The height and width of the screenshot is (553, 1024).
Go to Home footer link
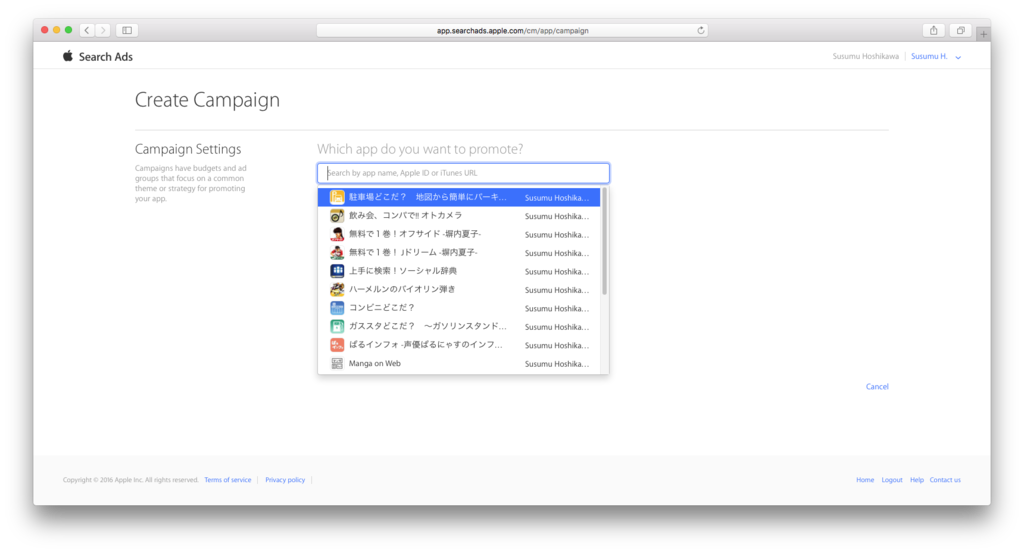coord(865,480)
